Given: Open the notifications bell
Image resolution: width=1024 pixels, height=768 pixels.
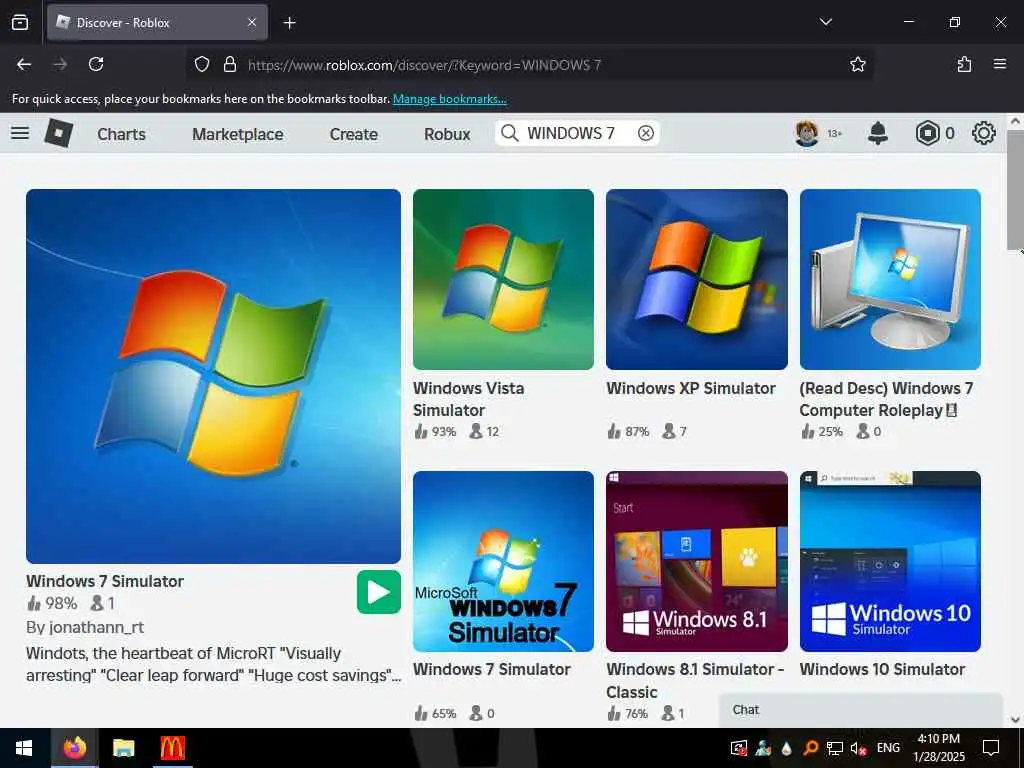Looking at the screenshot, I should pos(878,133).
